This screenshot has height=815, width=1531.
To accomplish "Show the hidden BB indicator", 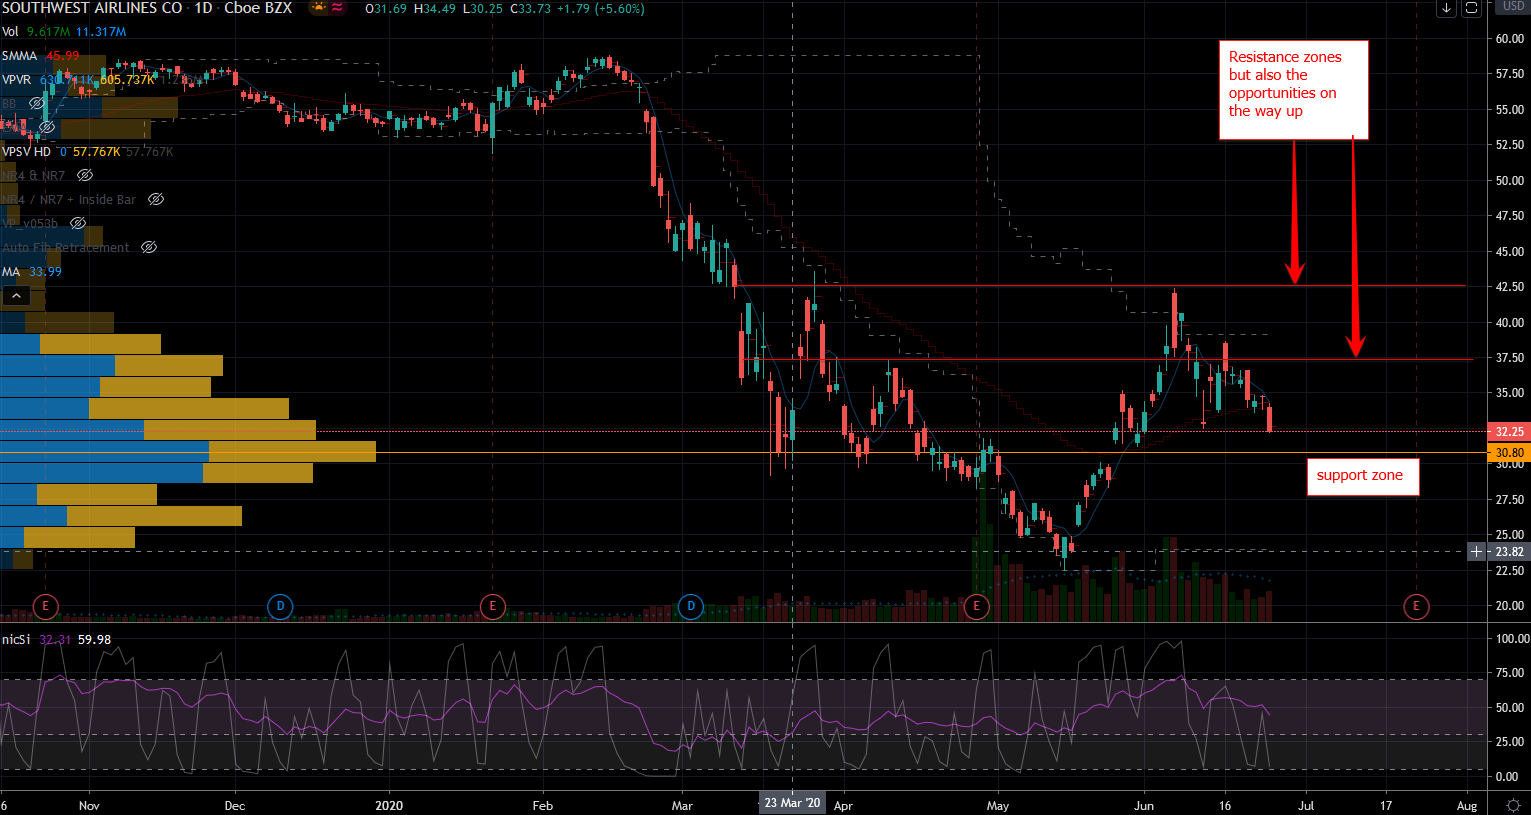I will point(36,104).
